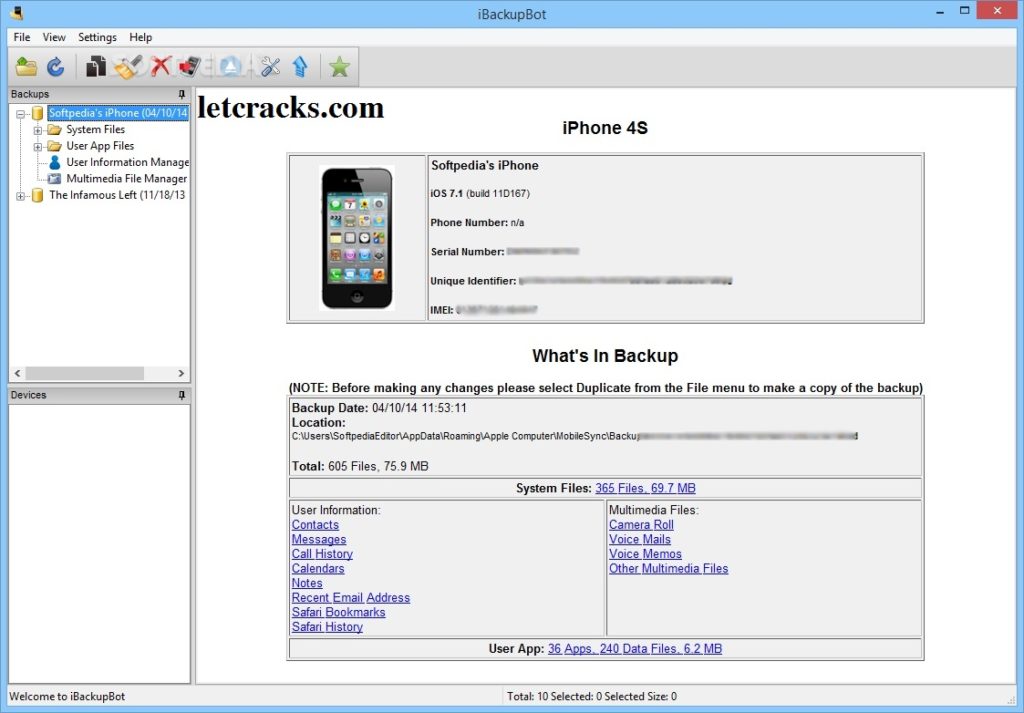
Task: Open the Other Multimedia Files link
Action: point(668,568)
